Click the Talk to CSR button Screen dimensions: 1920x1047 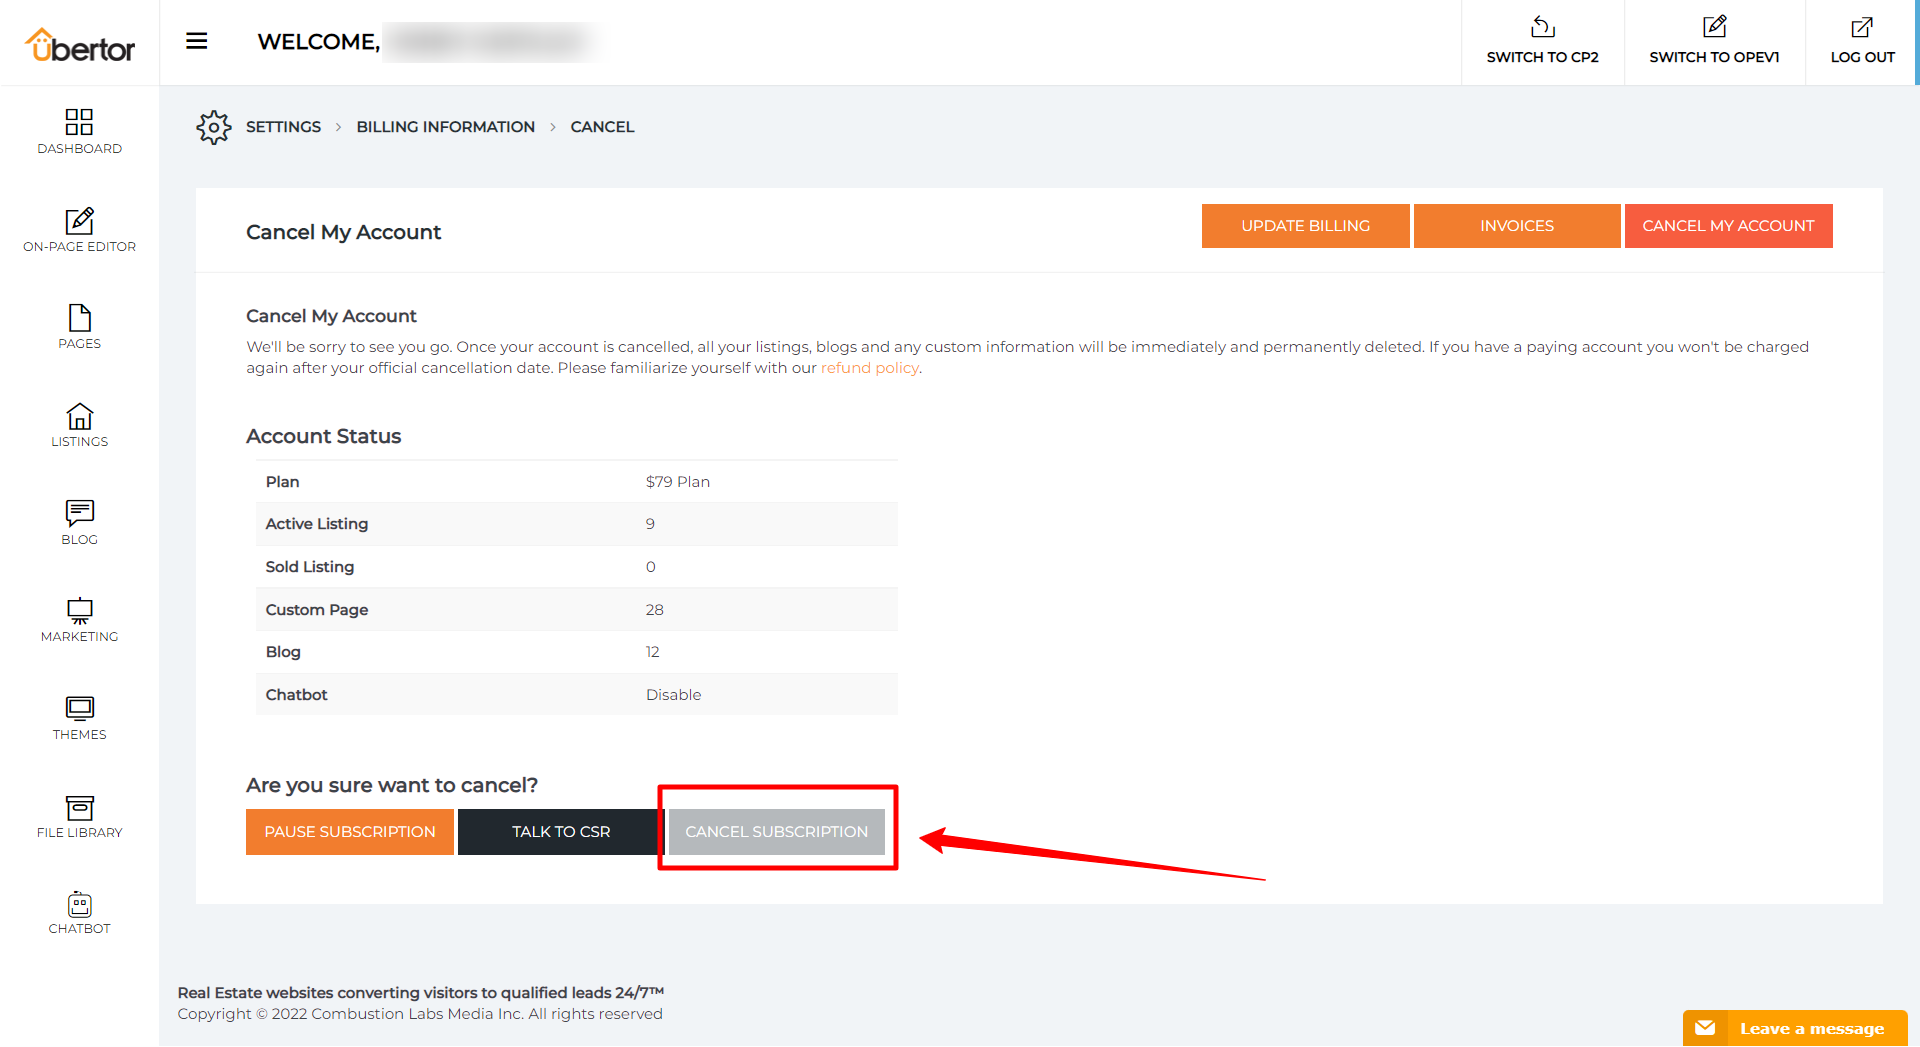coord(560,832)
